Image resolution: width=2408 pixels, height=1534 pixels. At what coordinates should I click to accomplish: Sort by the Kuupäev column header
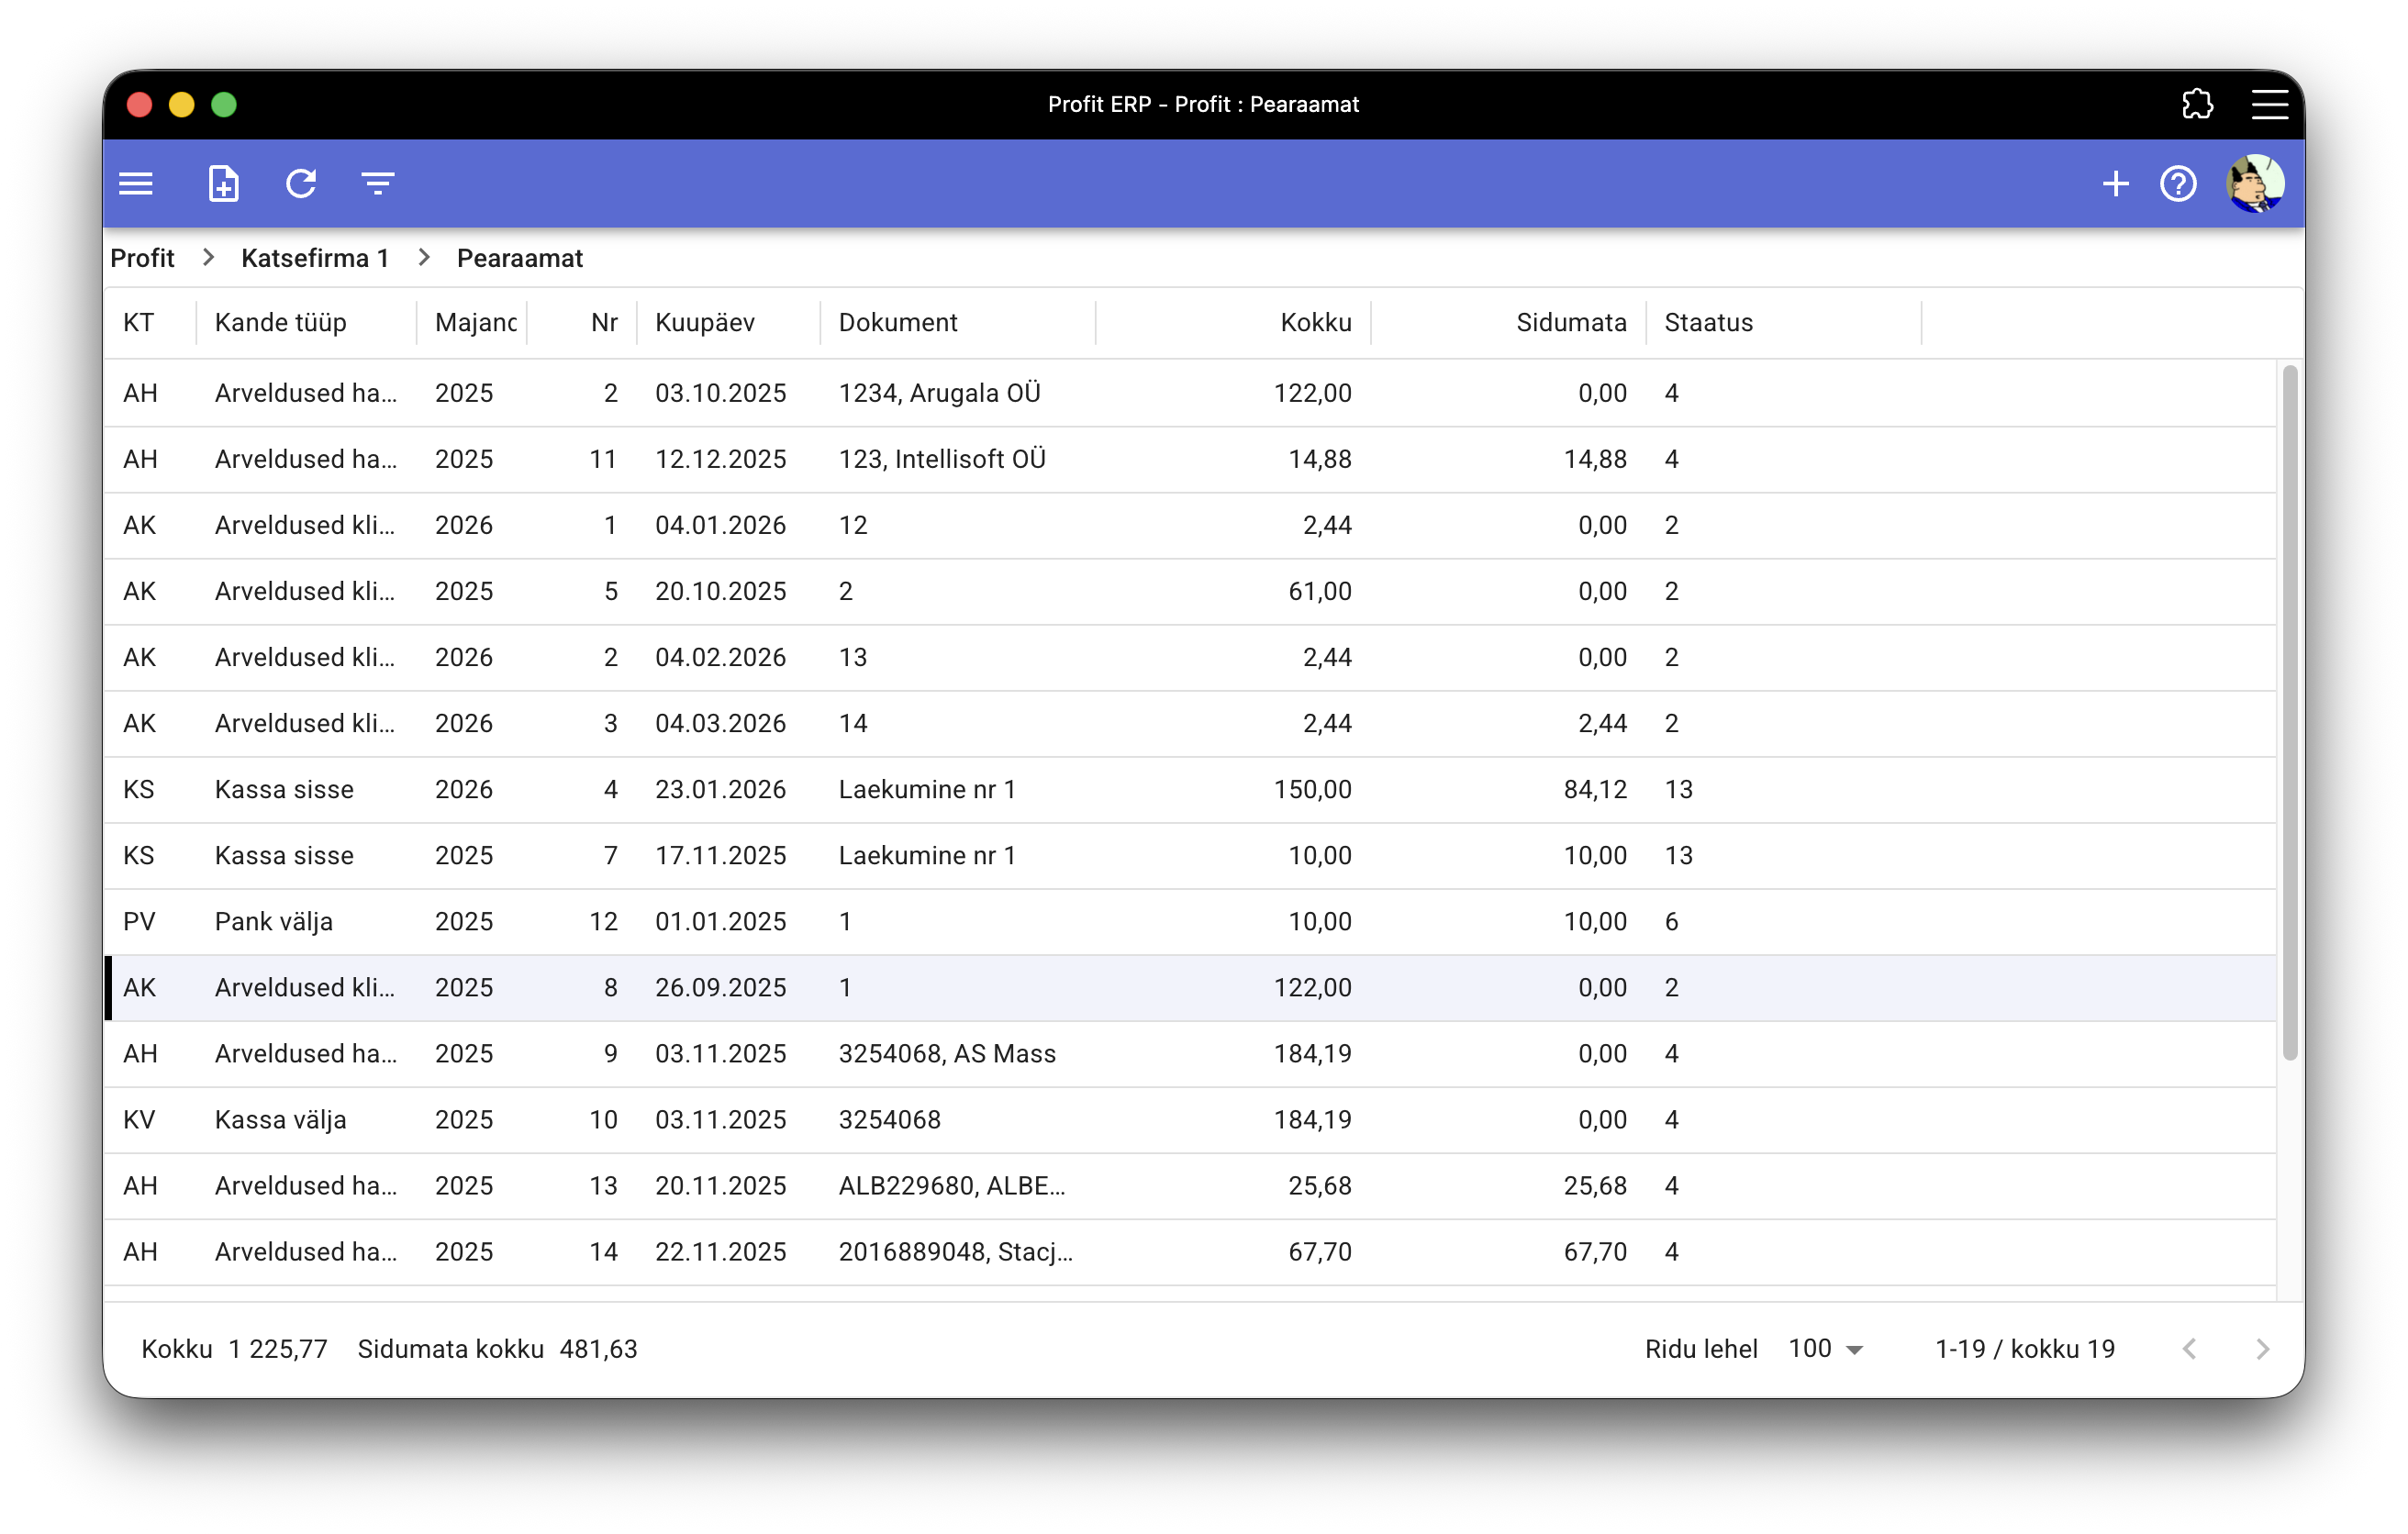[705, 322]
